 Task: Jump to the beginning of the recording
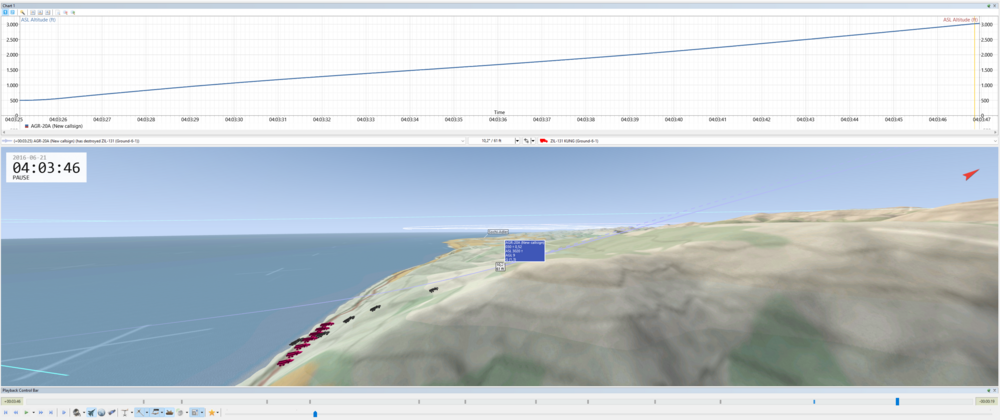click(x=6, y=412)
